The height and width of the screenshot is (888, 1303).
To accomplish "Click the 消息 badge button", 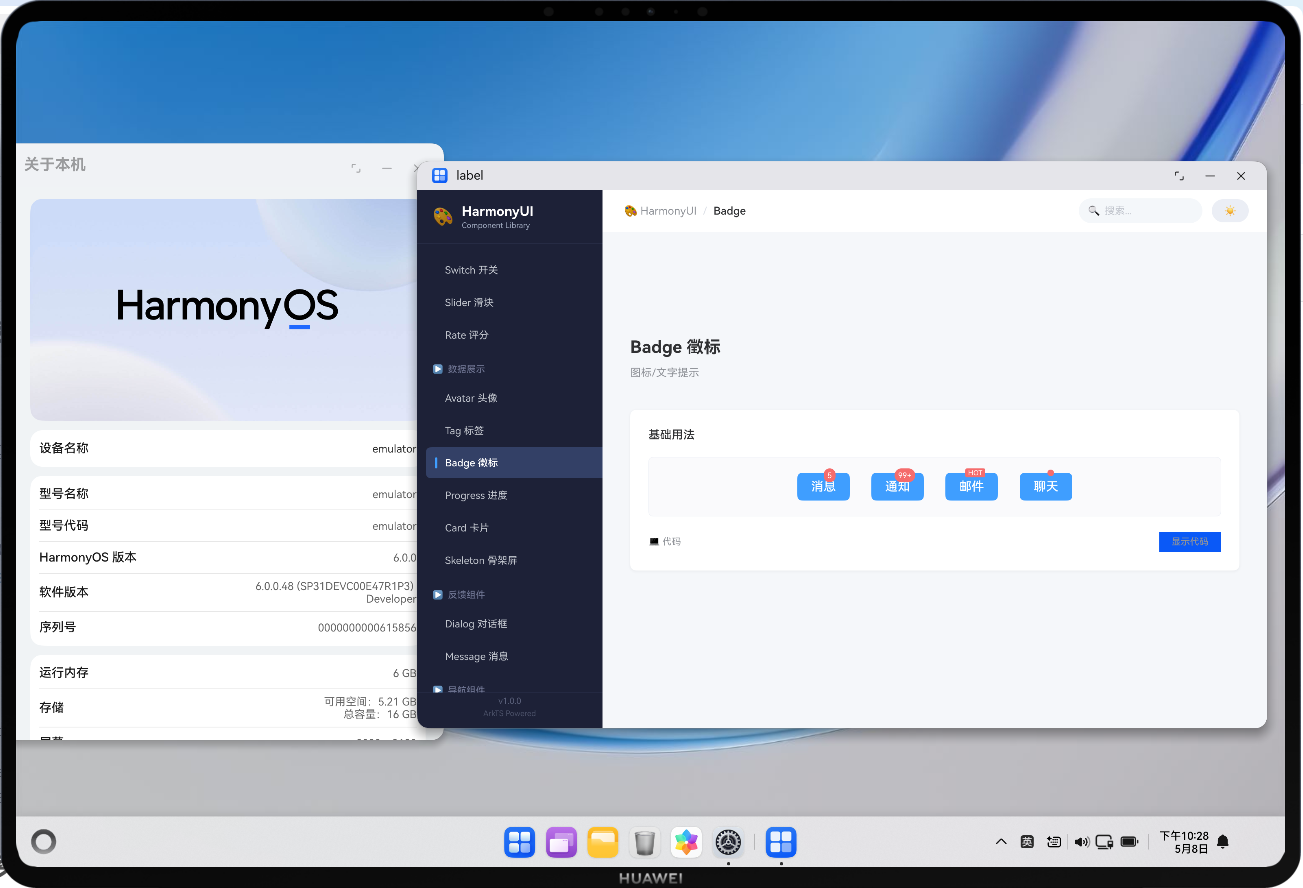I will (823, 486).
